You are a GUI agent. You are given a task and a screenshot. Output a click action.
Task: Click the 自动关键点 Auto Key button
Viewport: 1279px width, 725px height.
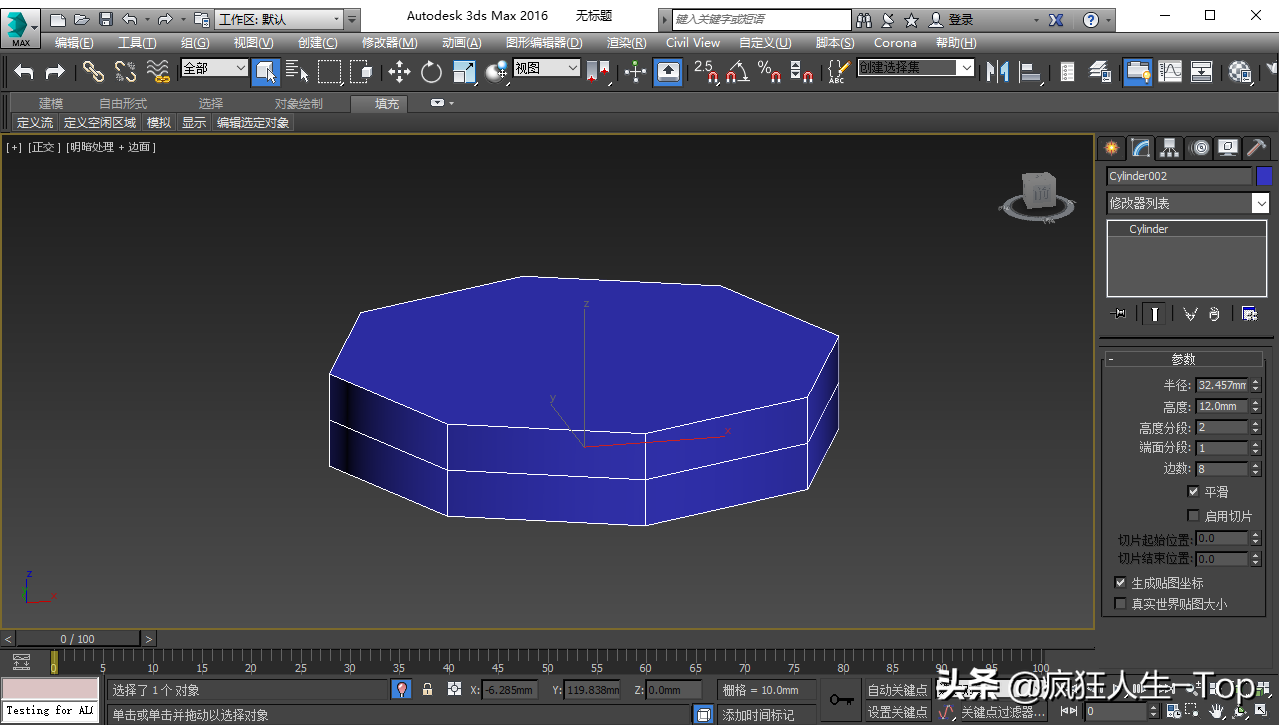click(898, 690)
